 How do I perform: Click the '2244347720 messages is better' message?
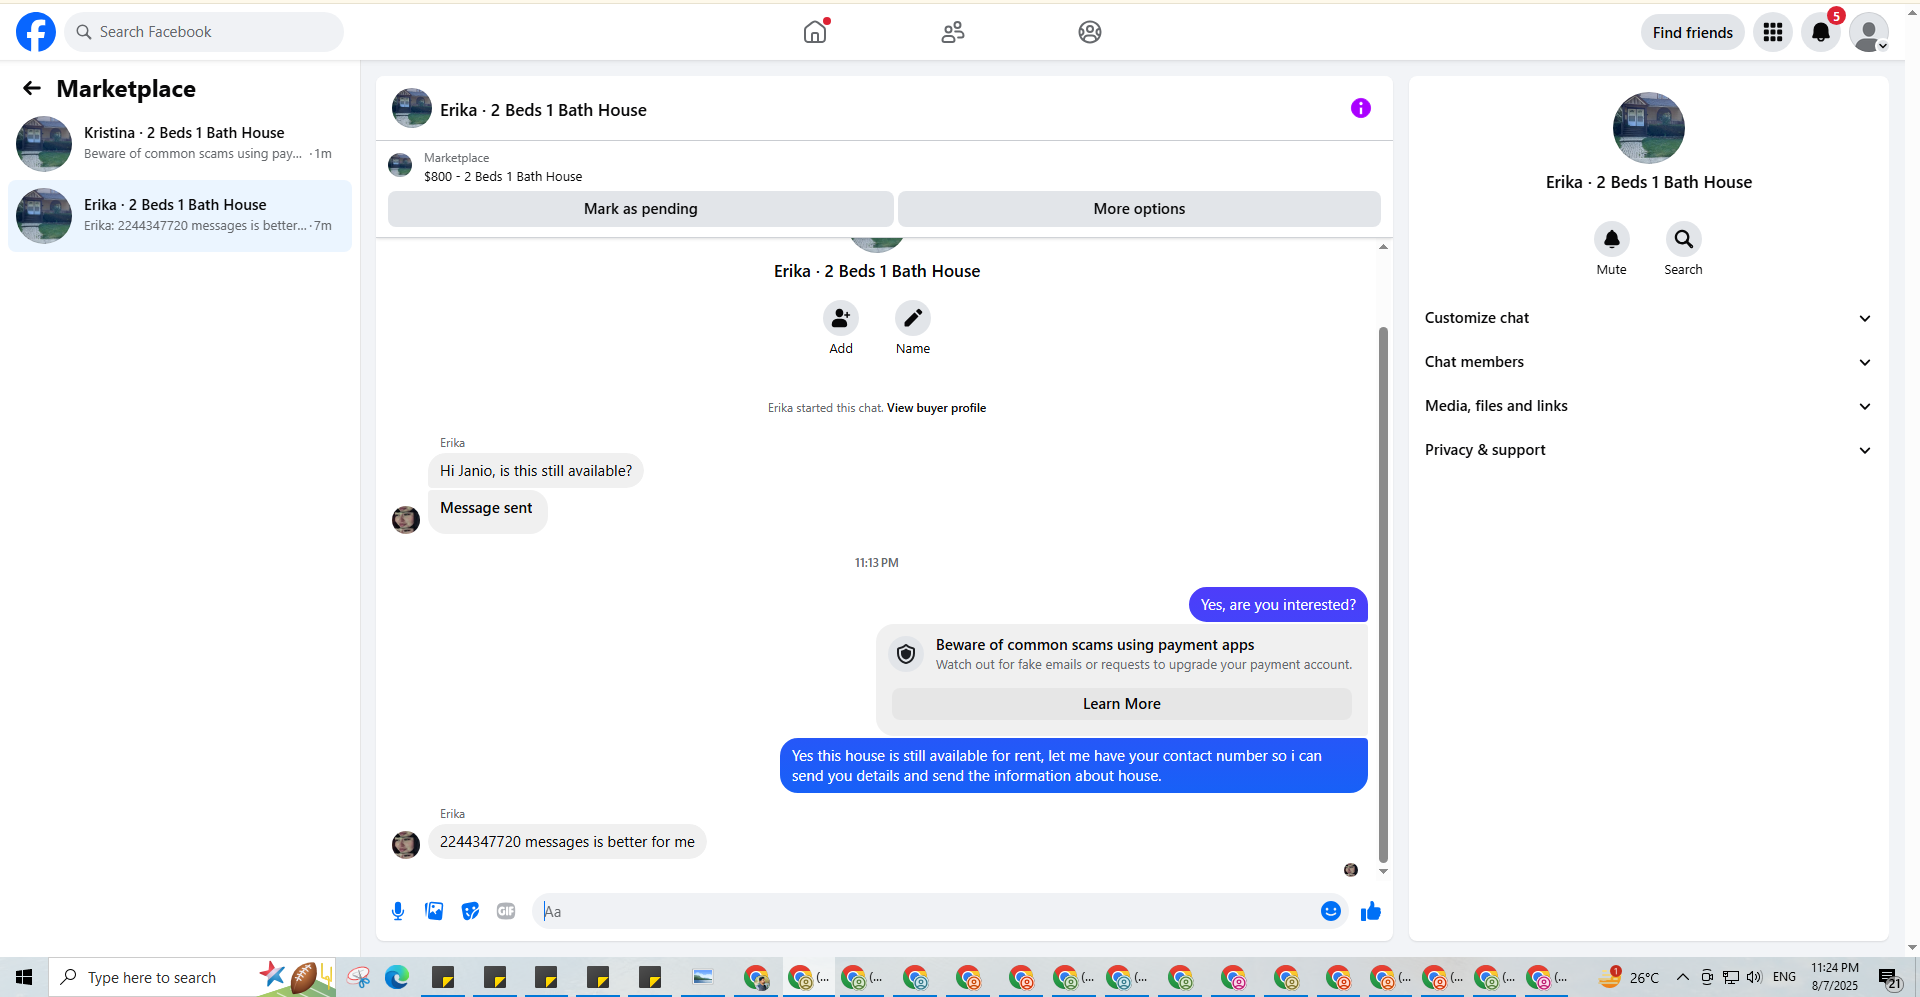click(x=567, y=842)
